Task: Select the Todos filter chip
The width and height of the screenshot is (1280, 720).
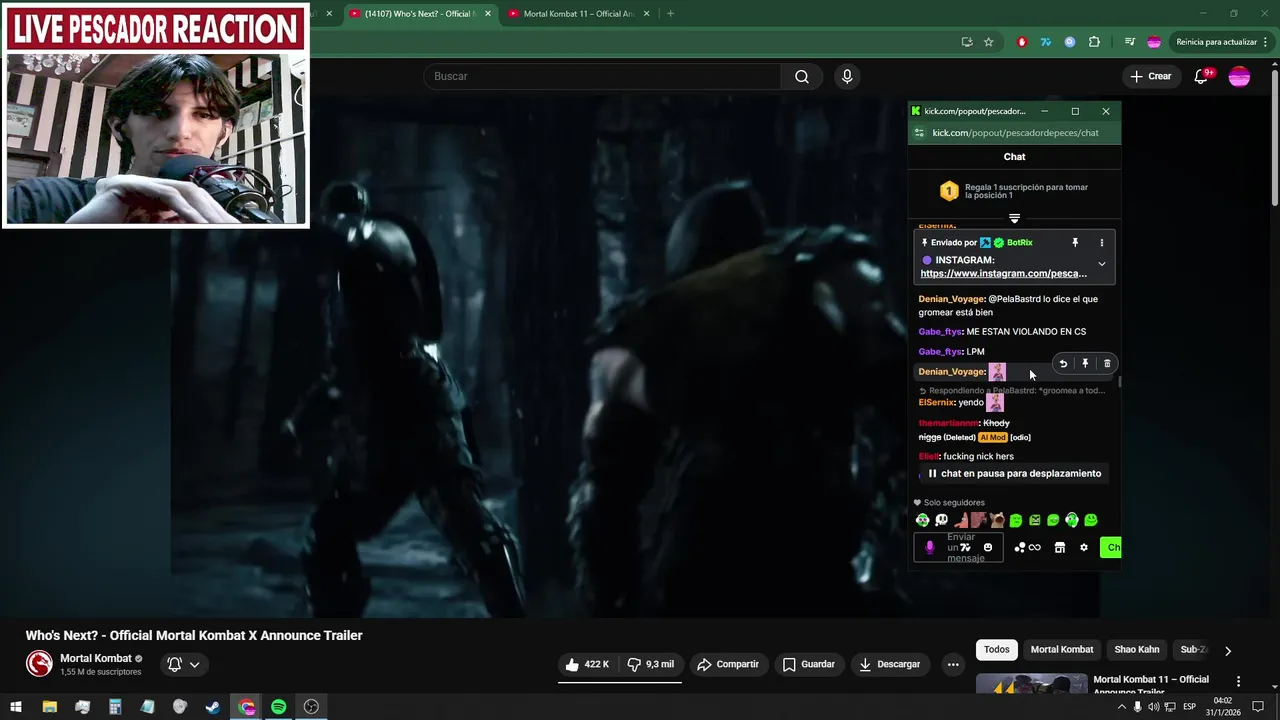Action: tap(997, 650)
